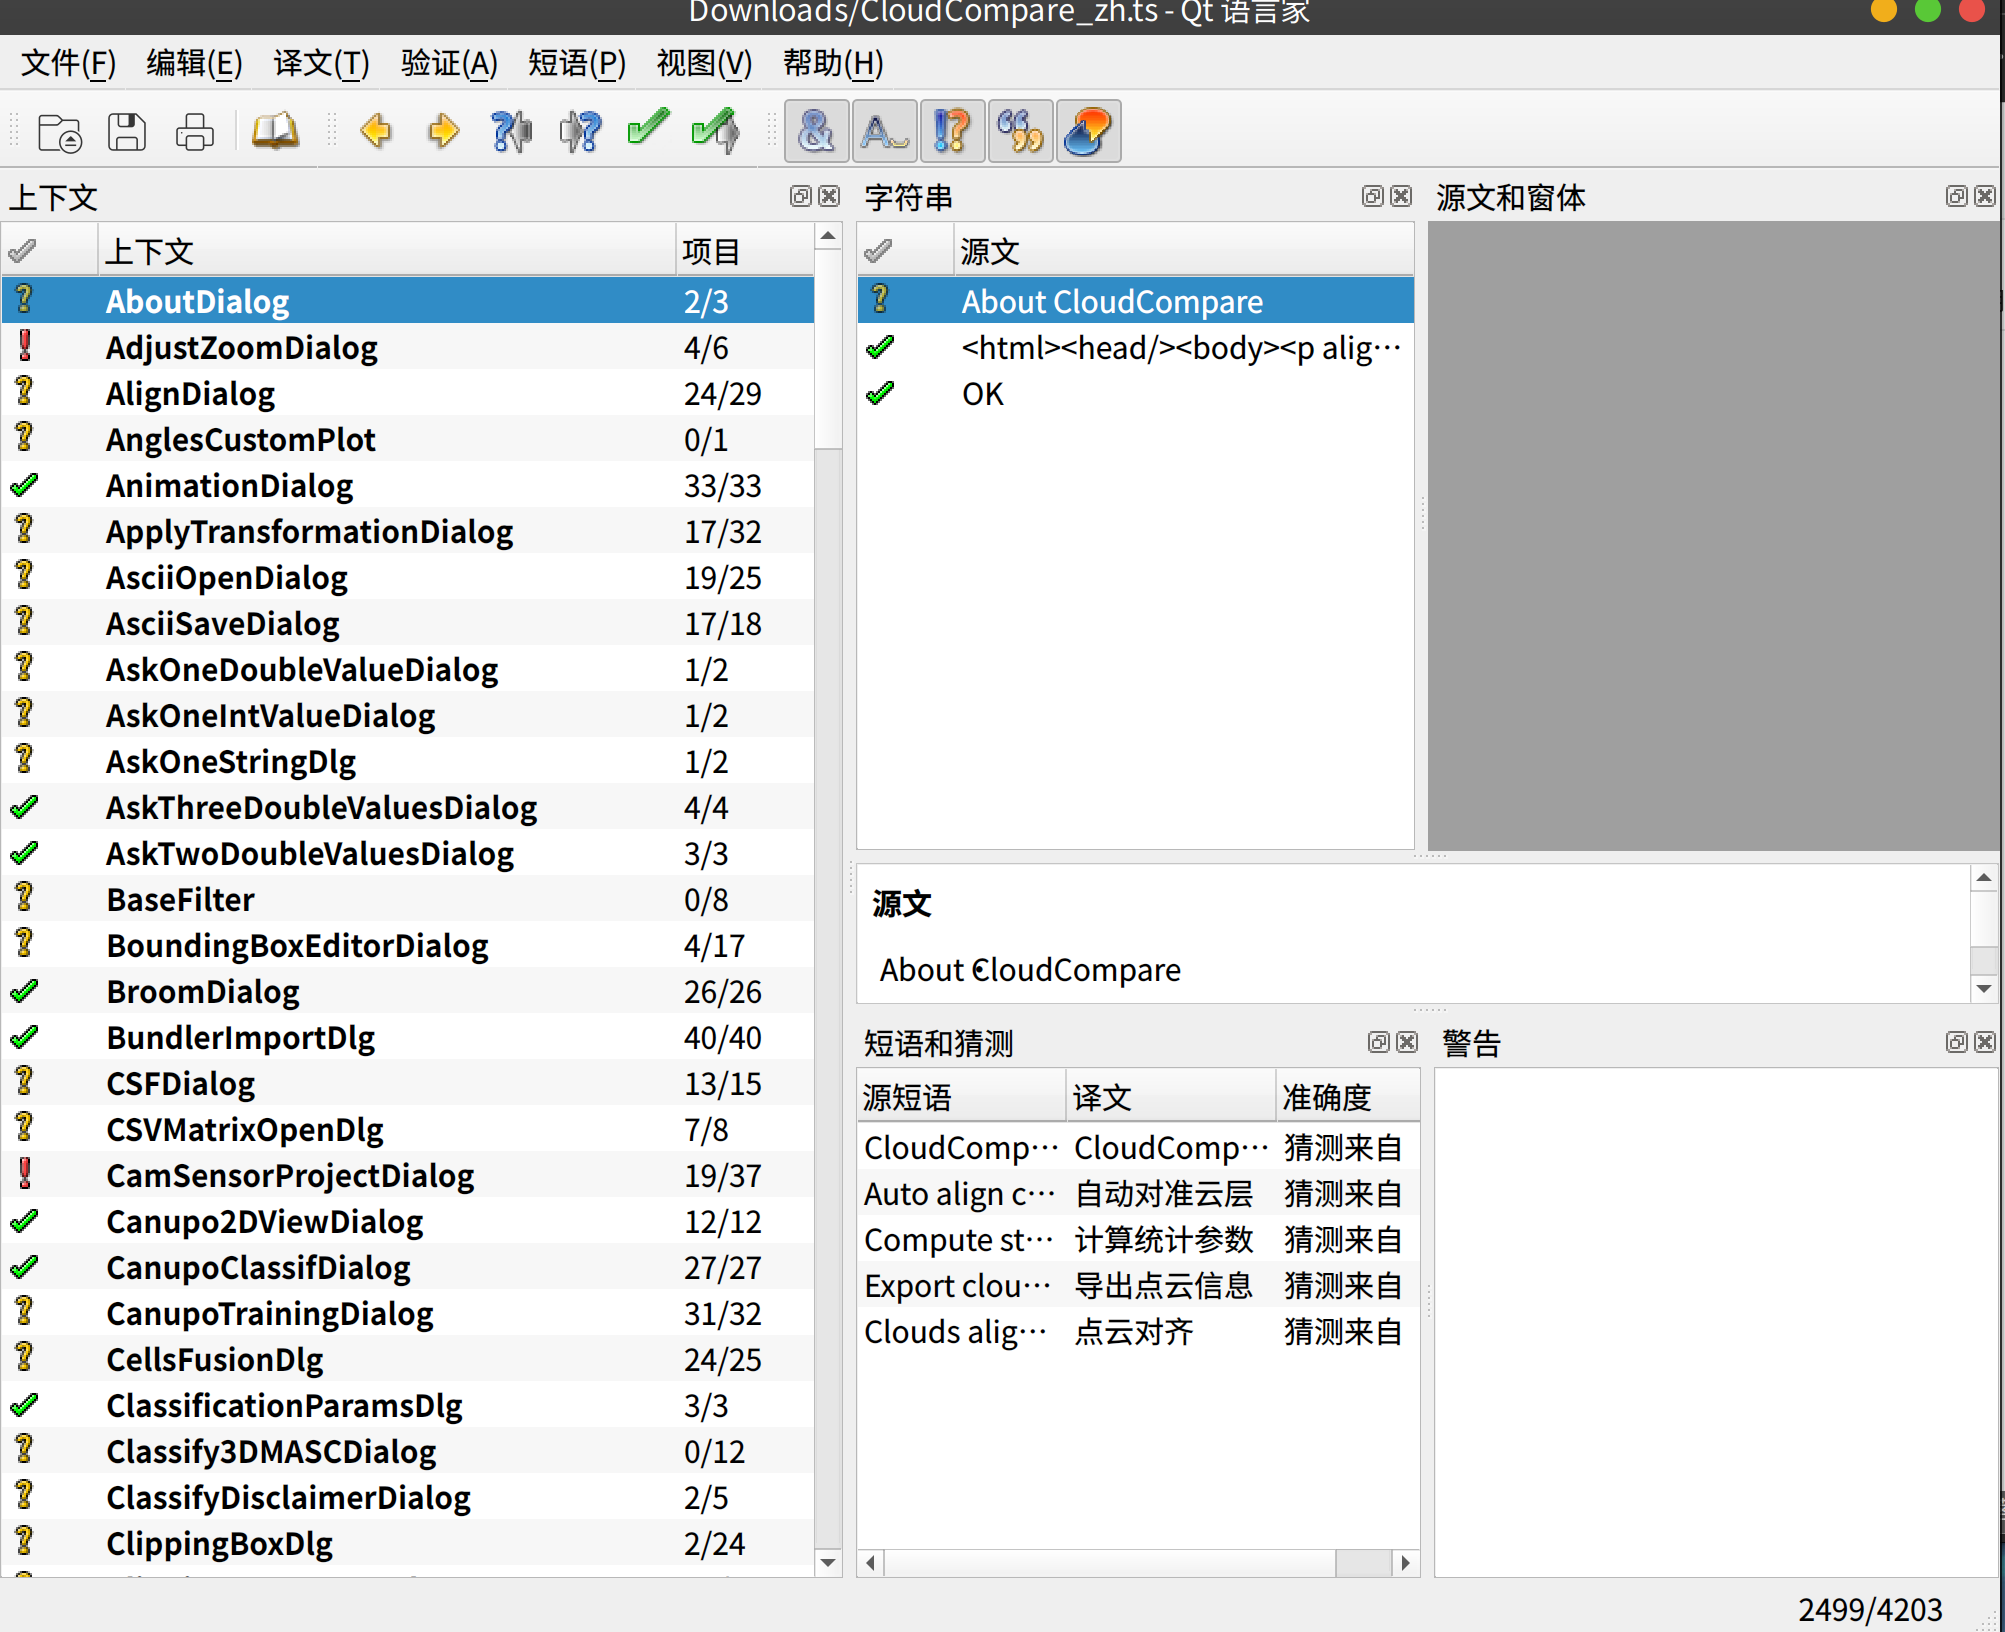Float the 源文和窗体 panel
The width and height of the screenshot is (2005, 1632).
point(1957,196)
